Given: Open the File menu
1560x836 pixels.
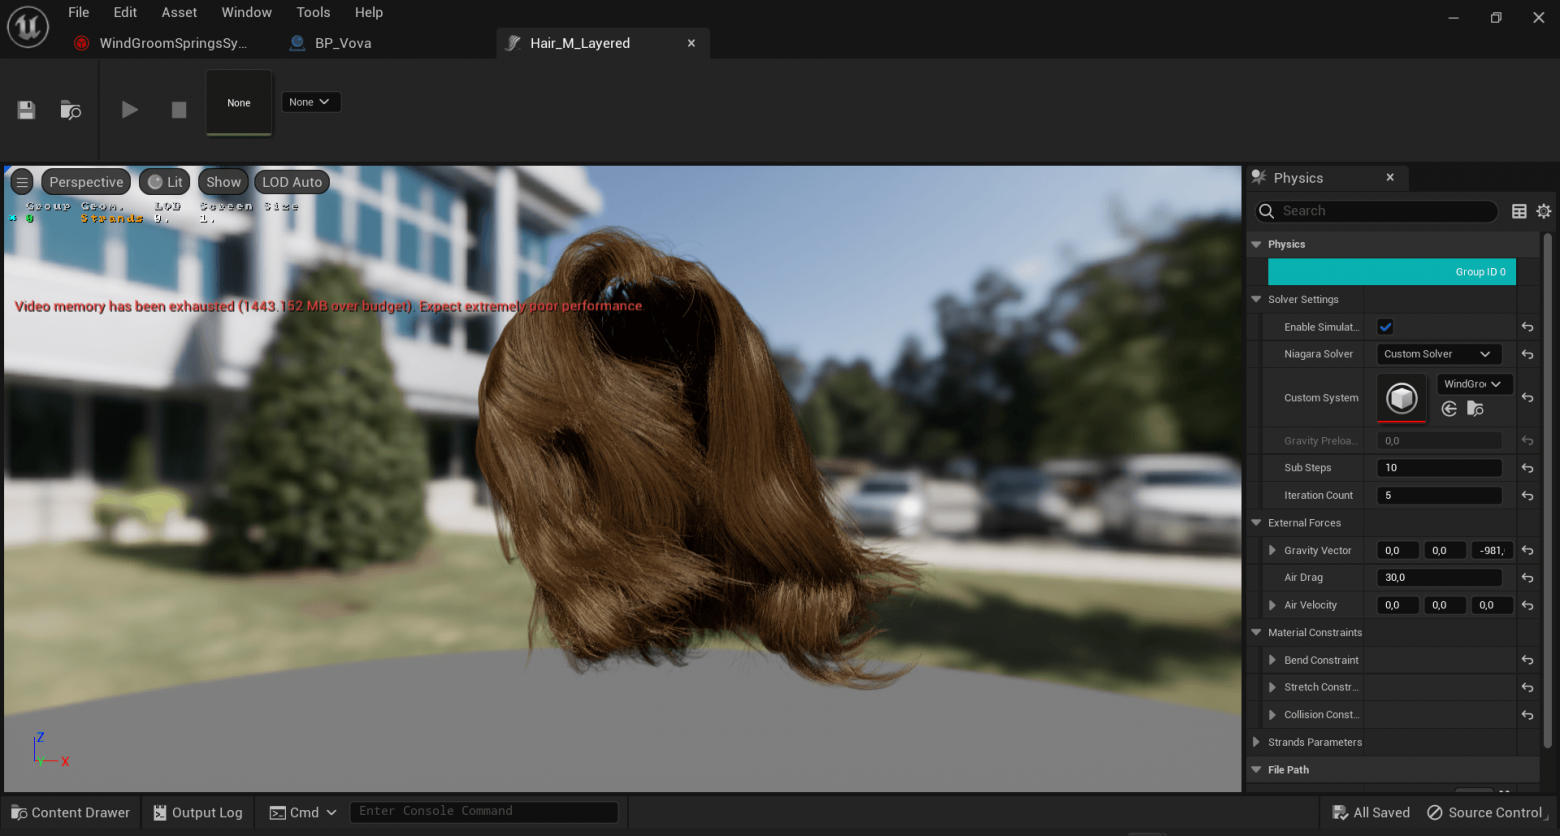Looking at the screenshot, I should tap(79, 12).
